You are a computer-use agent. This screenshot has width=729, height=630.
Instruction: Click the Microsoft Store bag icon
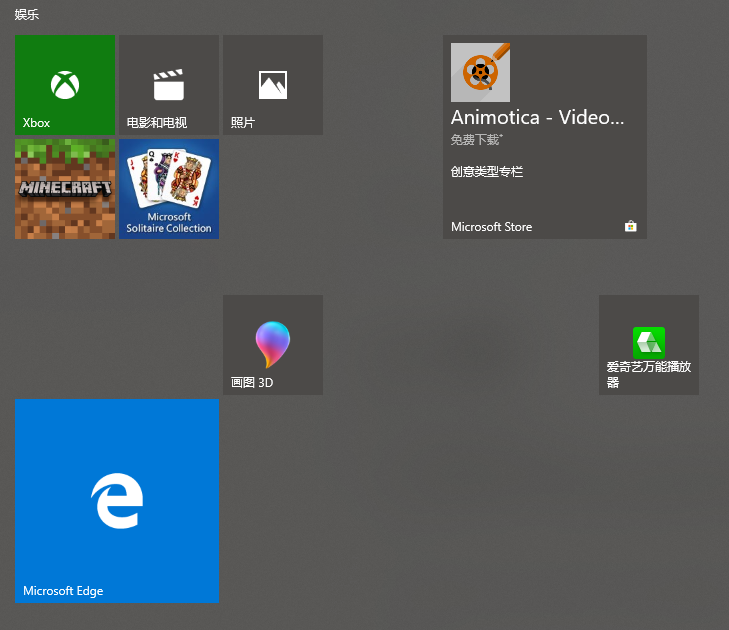[x=630, y=226]
